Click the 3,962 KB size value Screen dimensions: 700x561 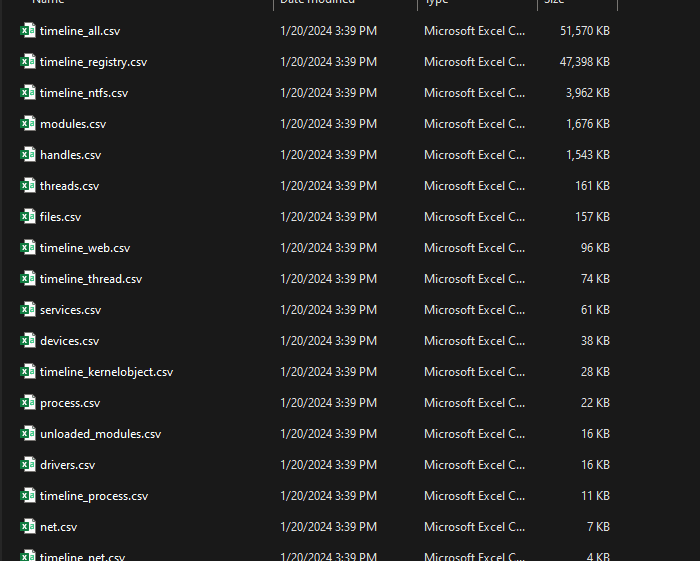[x=588, y=93]
